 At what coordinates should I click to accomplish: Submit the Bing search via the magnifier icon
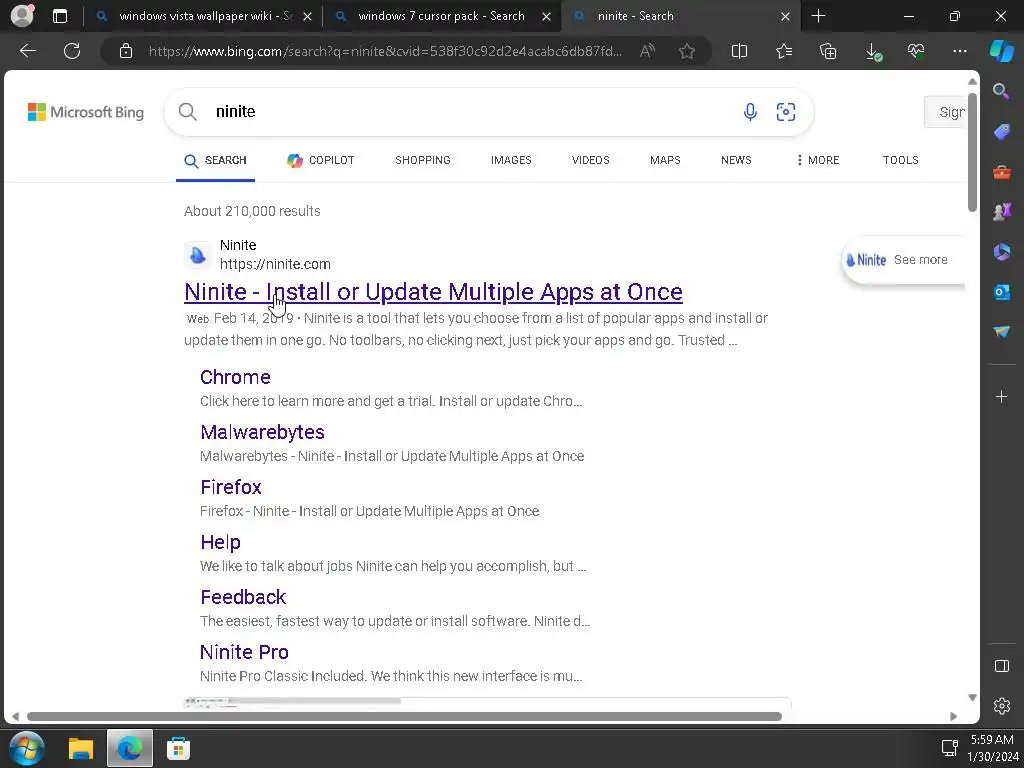(187, 112)
